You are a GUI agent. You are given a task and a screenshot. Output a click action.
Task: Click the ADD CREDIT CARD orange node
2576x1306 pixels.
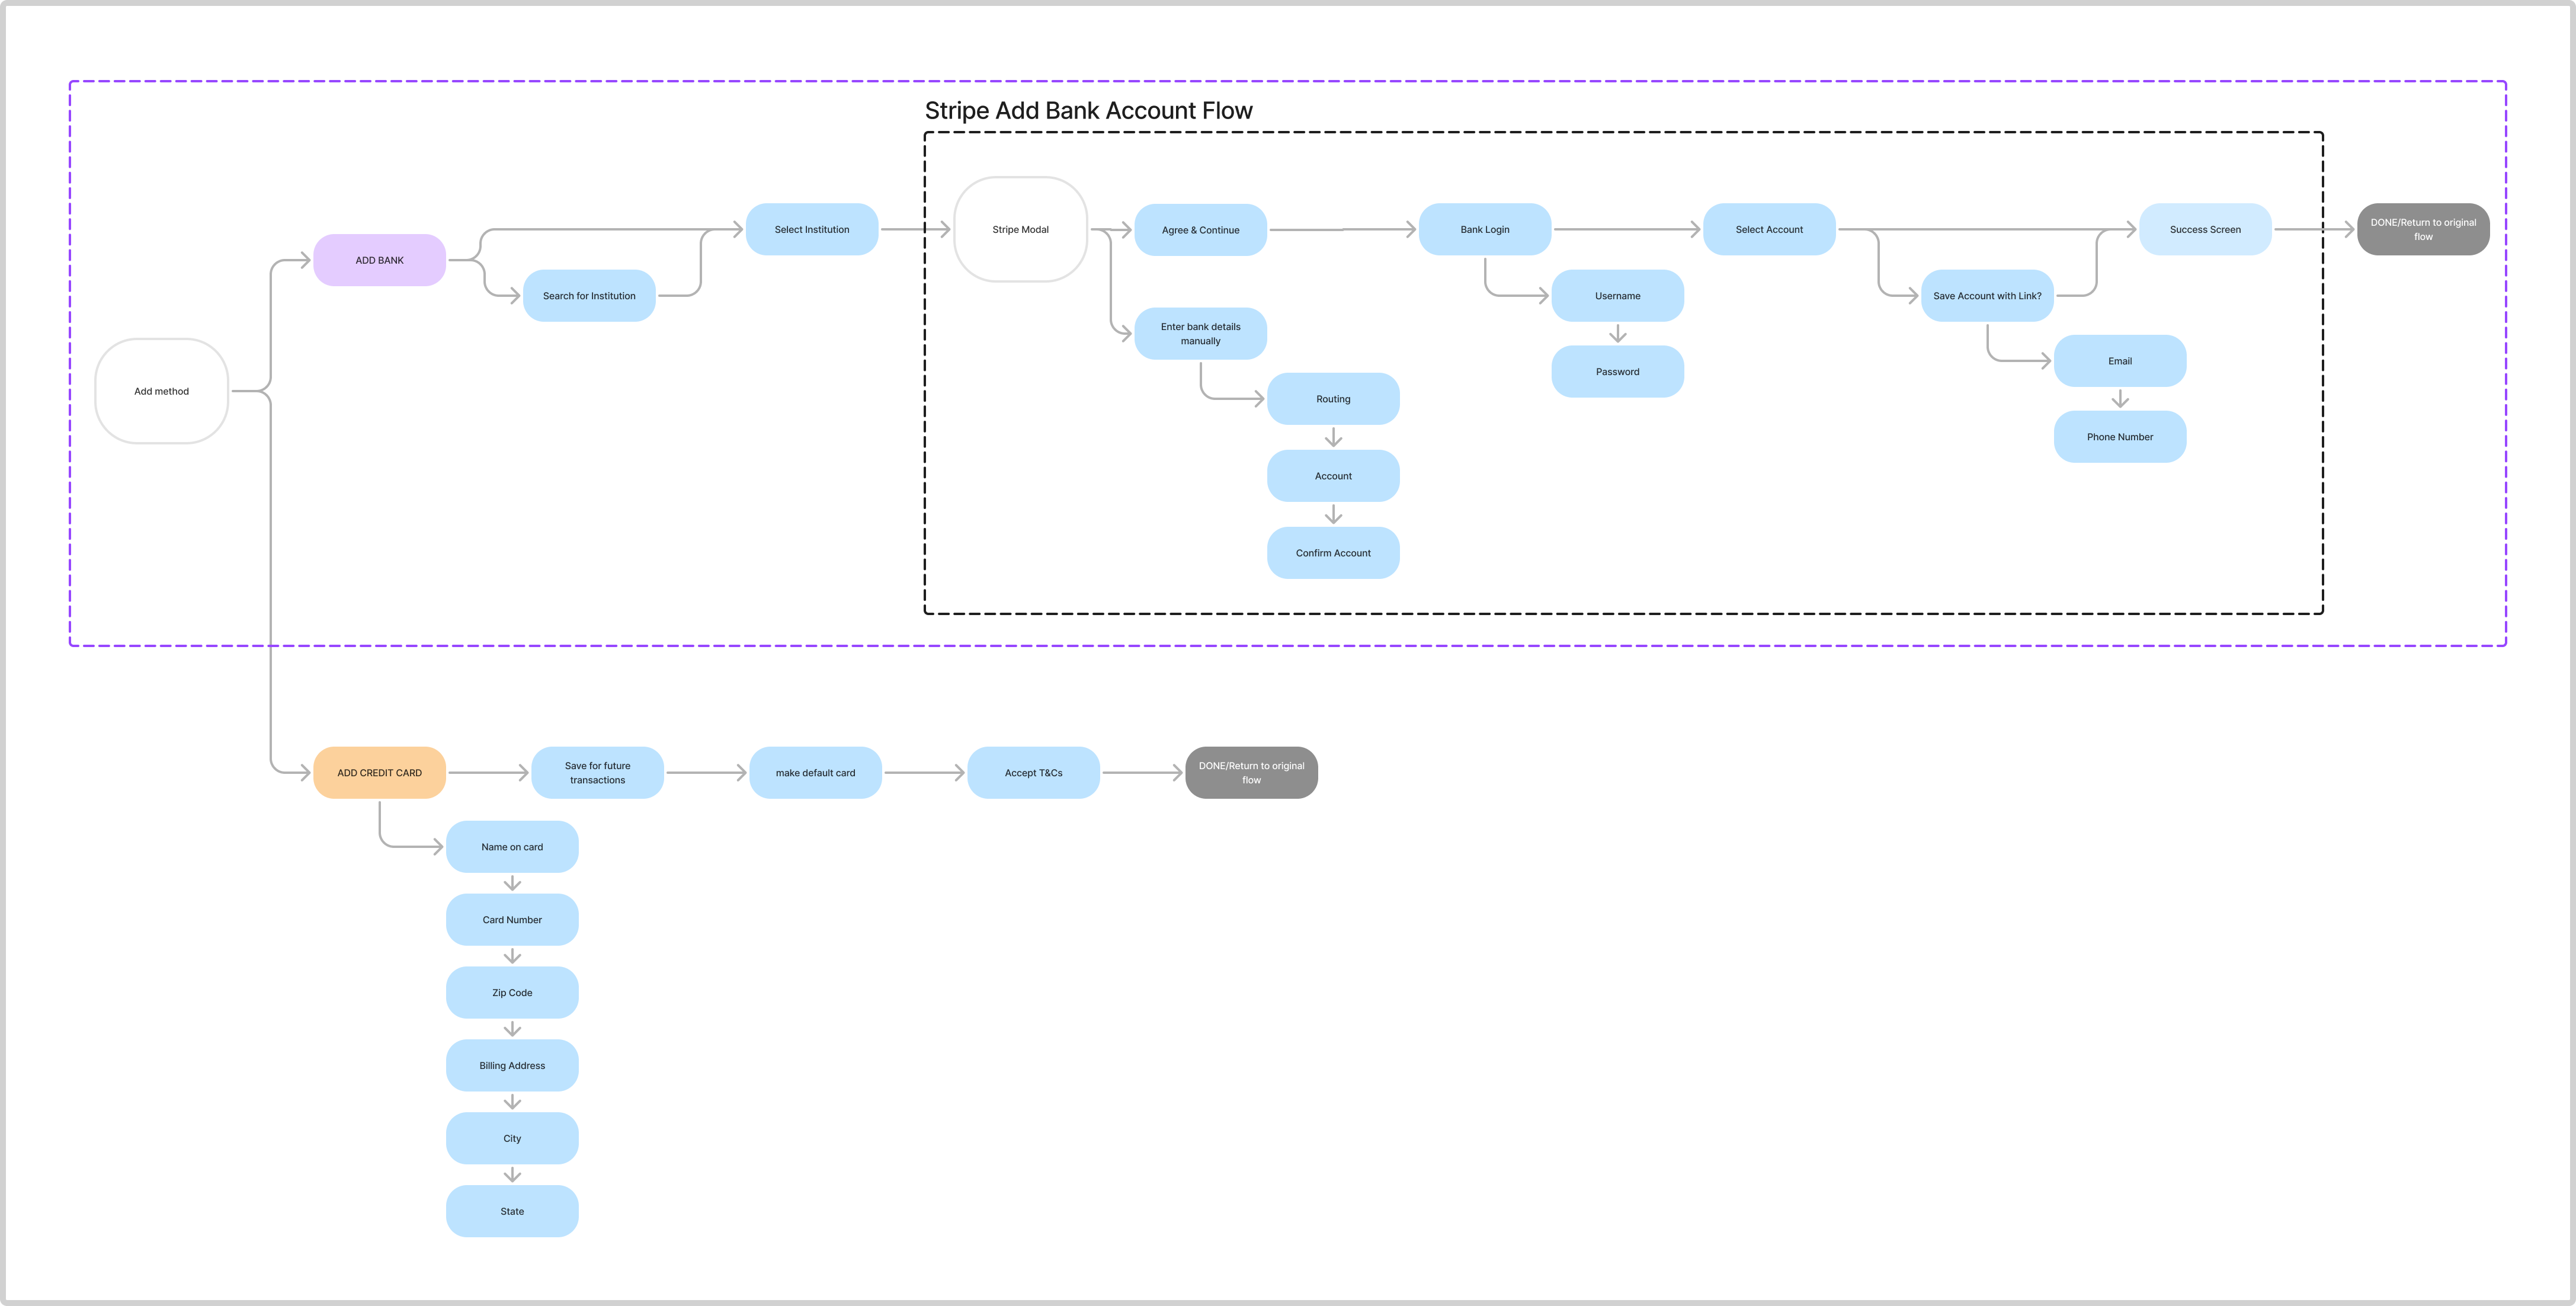tap(379, 773)
